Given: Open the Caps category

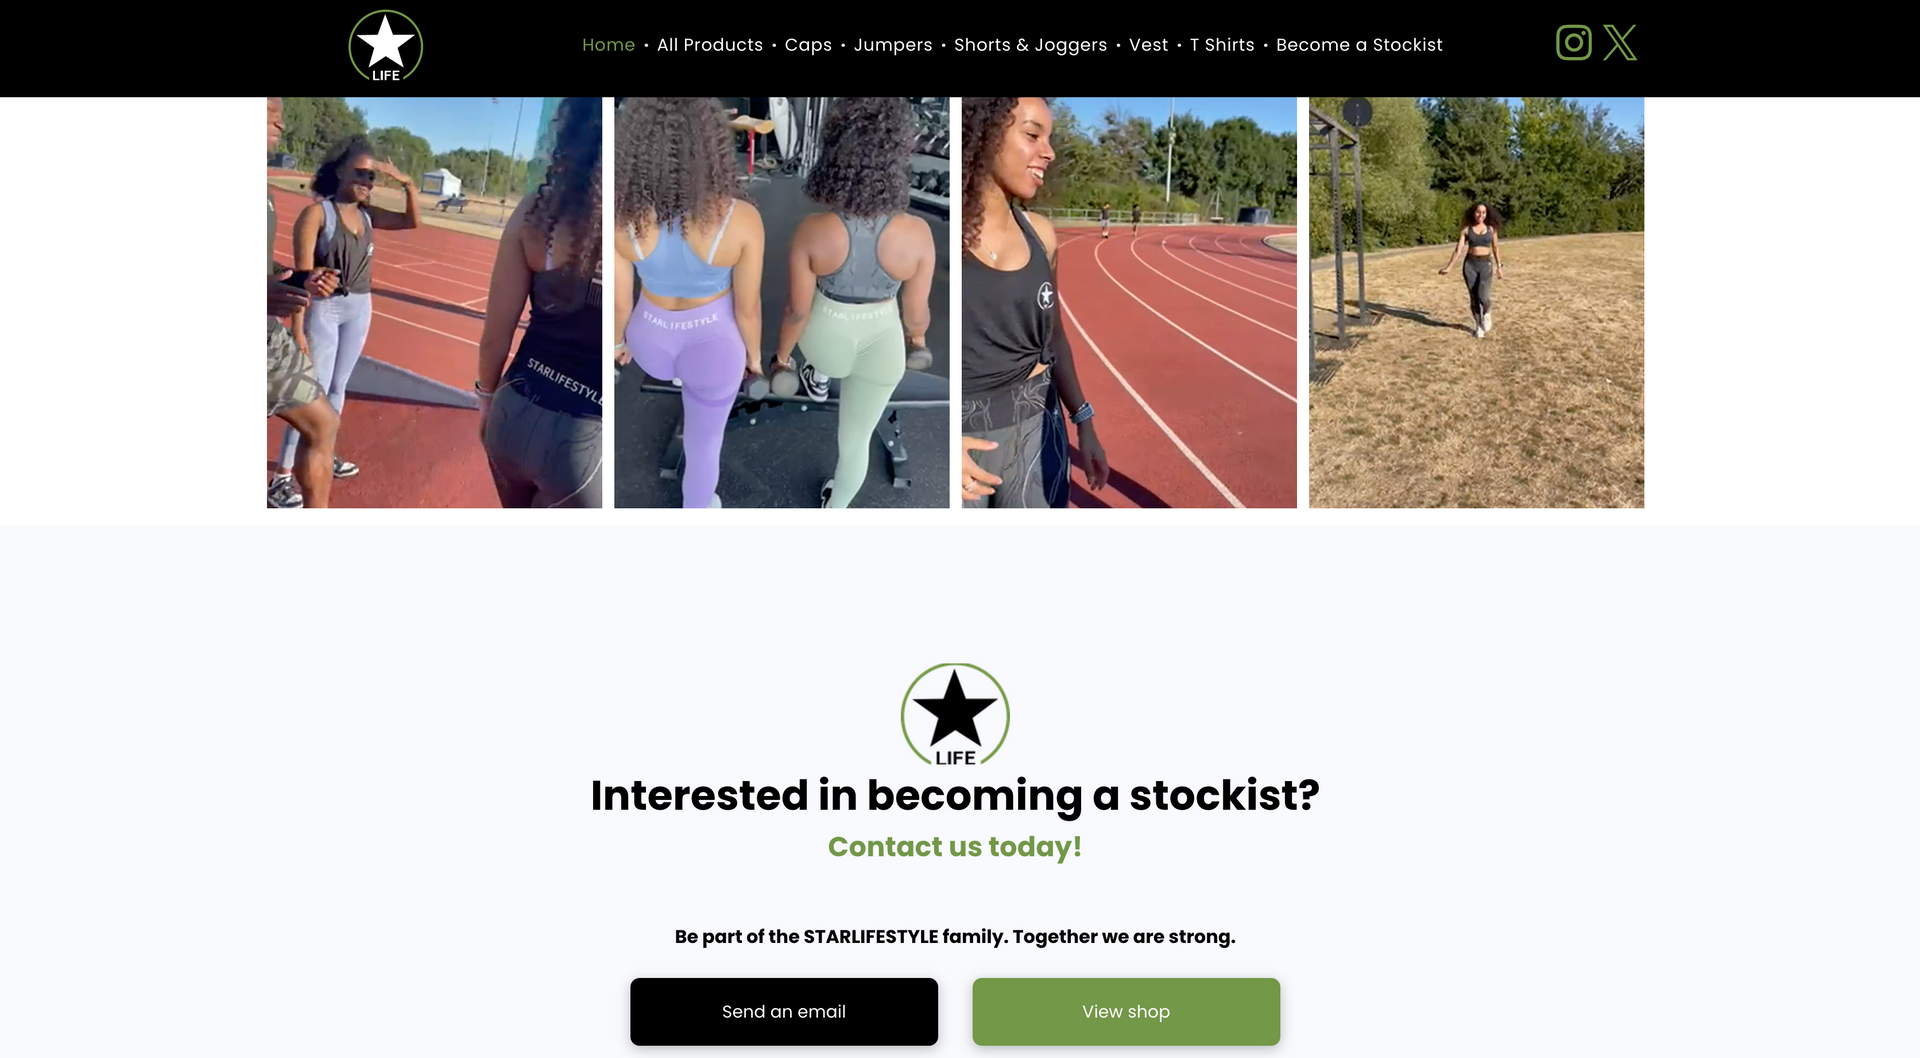Looking at the screenshot, I should (x=808, y=45).
